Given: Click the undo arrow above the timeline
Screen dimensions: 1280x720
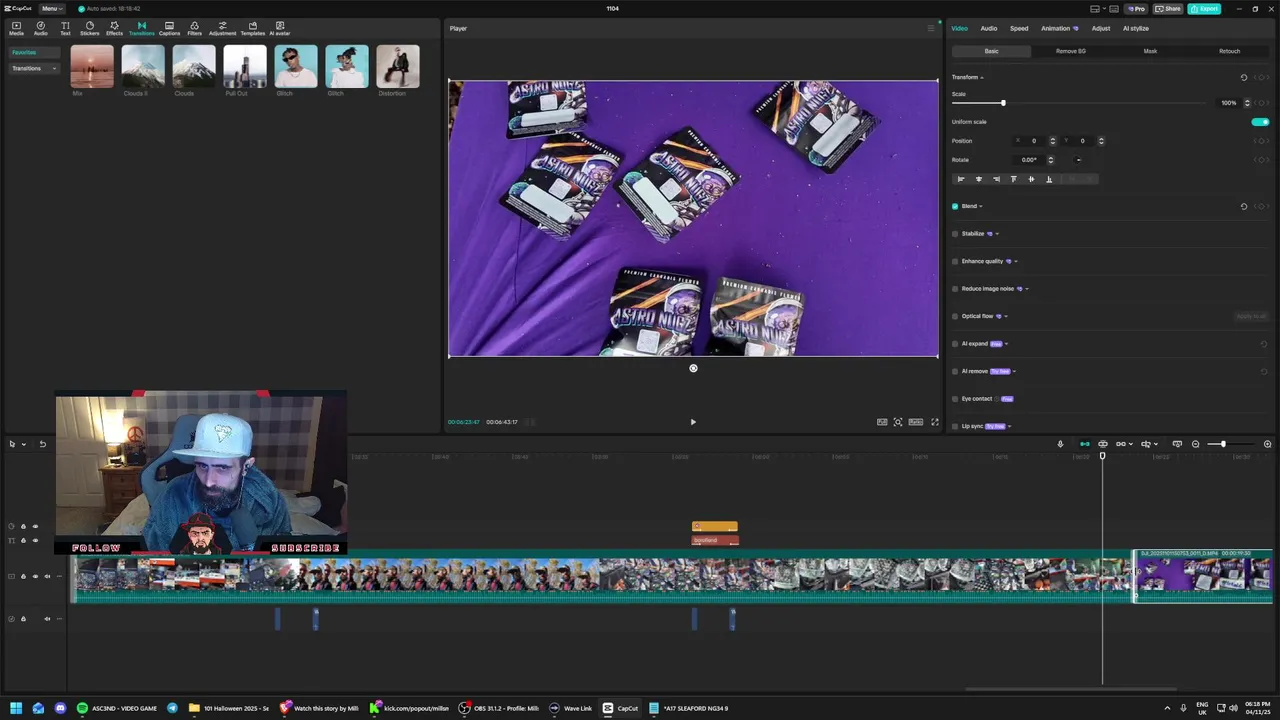Looking at the screenshot, I should tap(42, 444).
